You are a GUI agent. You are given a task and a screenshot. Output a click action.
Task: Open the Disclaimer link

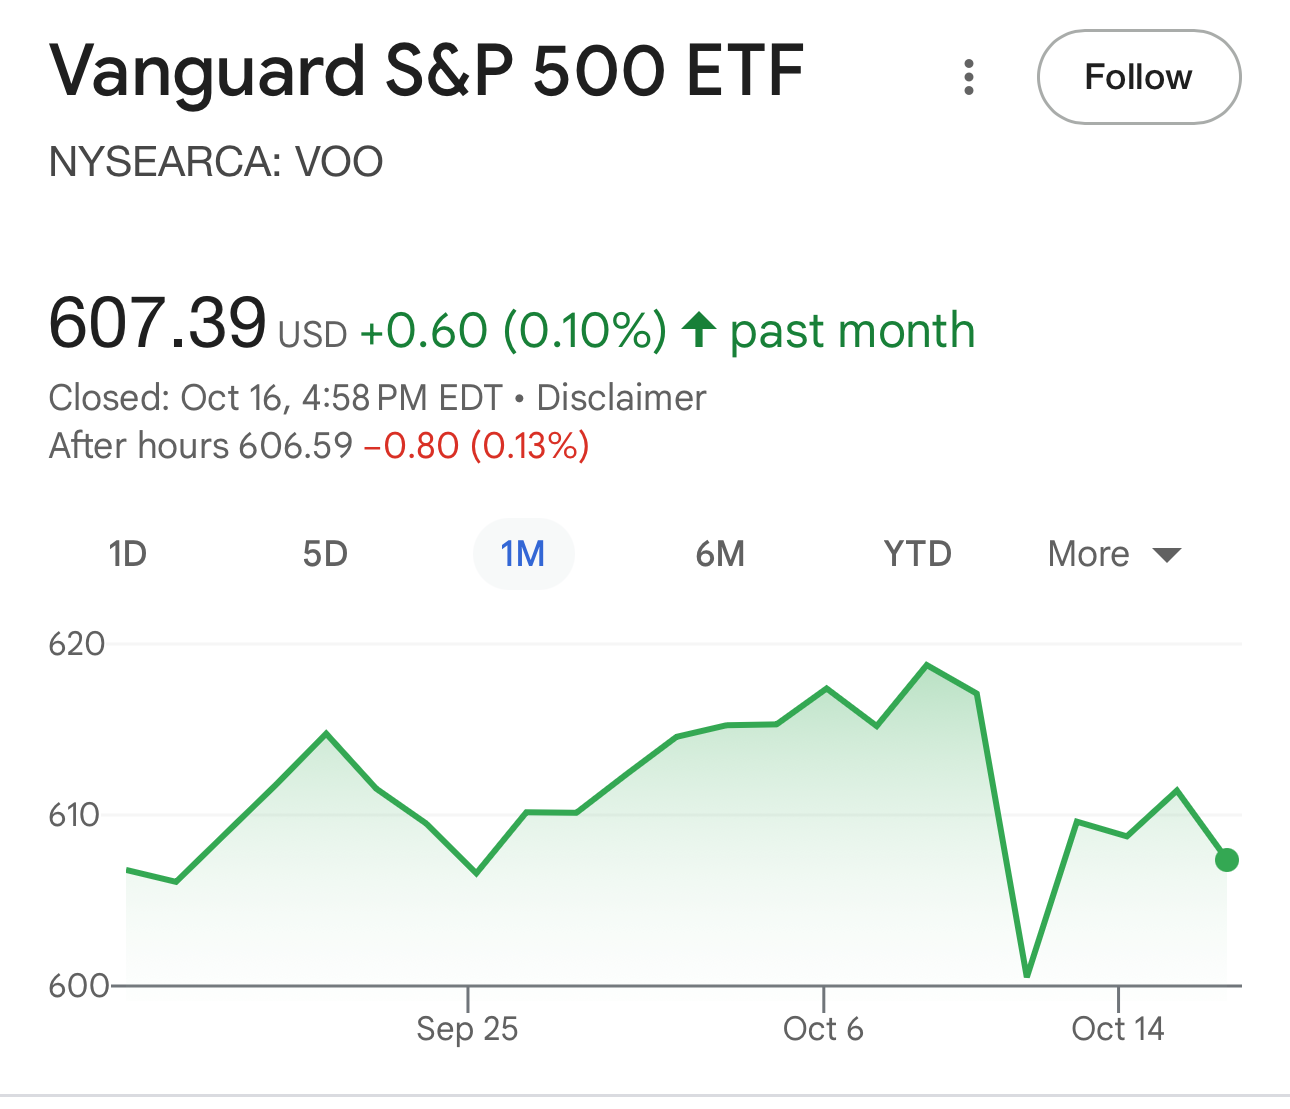(621, 398)
